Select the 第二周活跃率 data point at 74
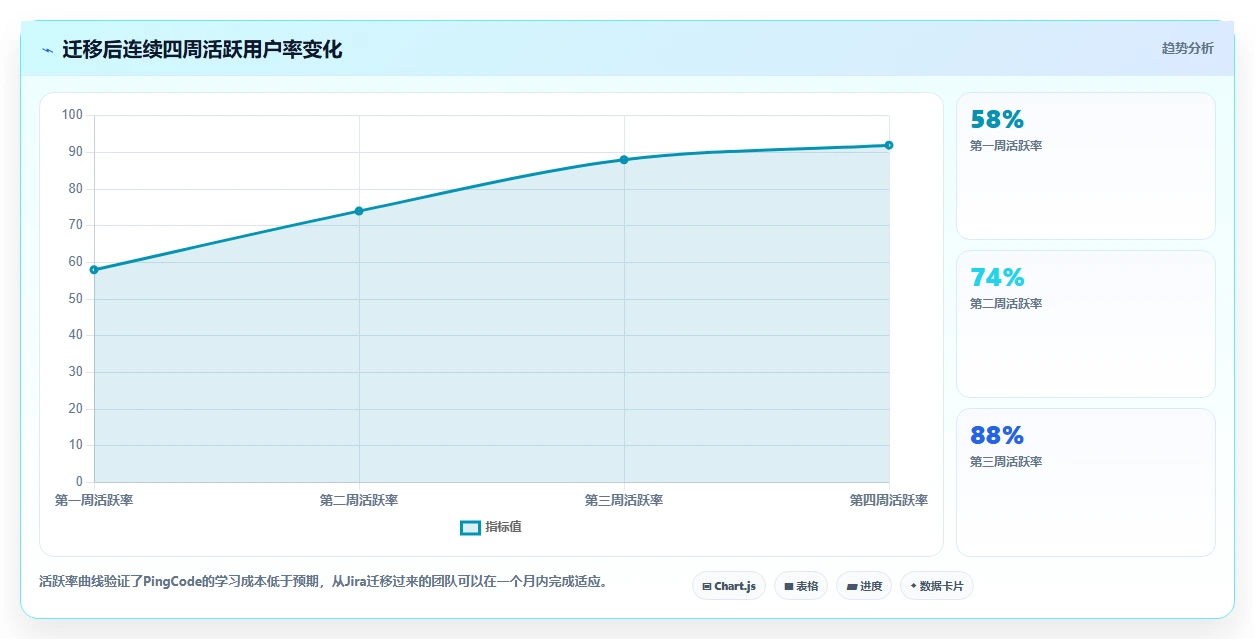Viewport: 1255px width, 639px height. (359, 211)
